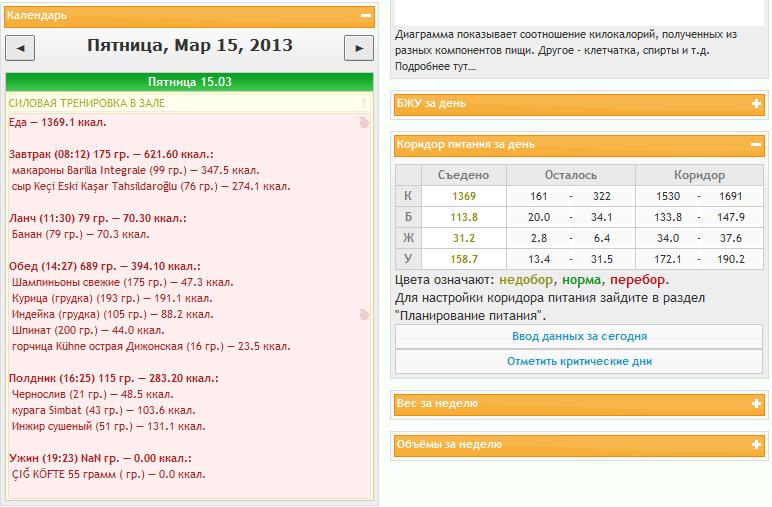Select ÇIĞ KÖFTE 55 грамм entry
This screenshot has width=772, height=507.
click(108, 475)
